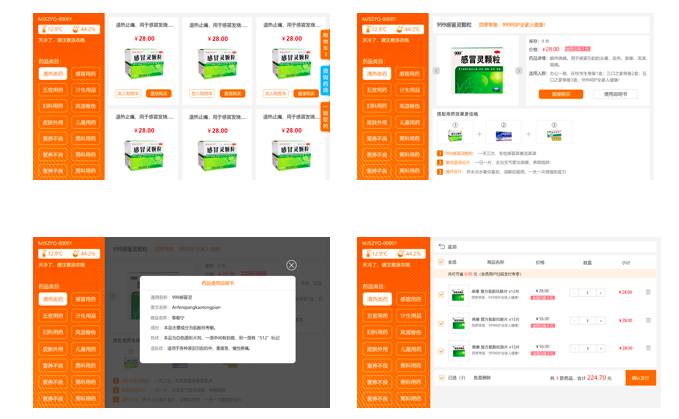Delete the first cart row via its trash icon
The image size is (679, 419).
click(648, 292)
